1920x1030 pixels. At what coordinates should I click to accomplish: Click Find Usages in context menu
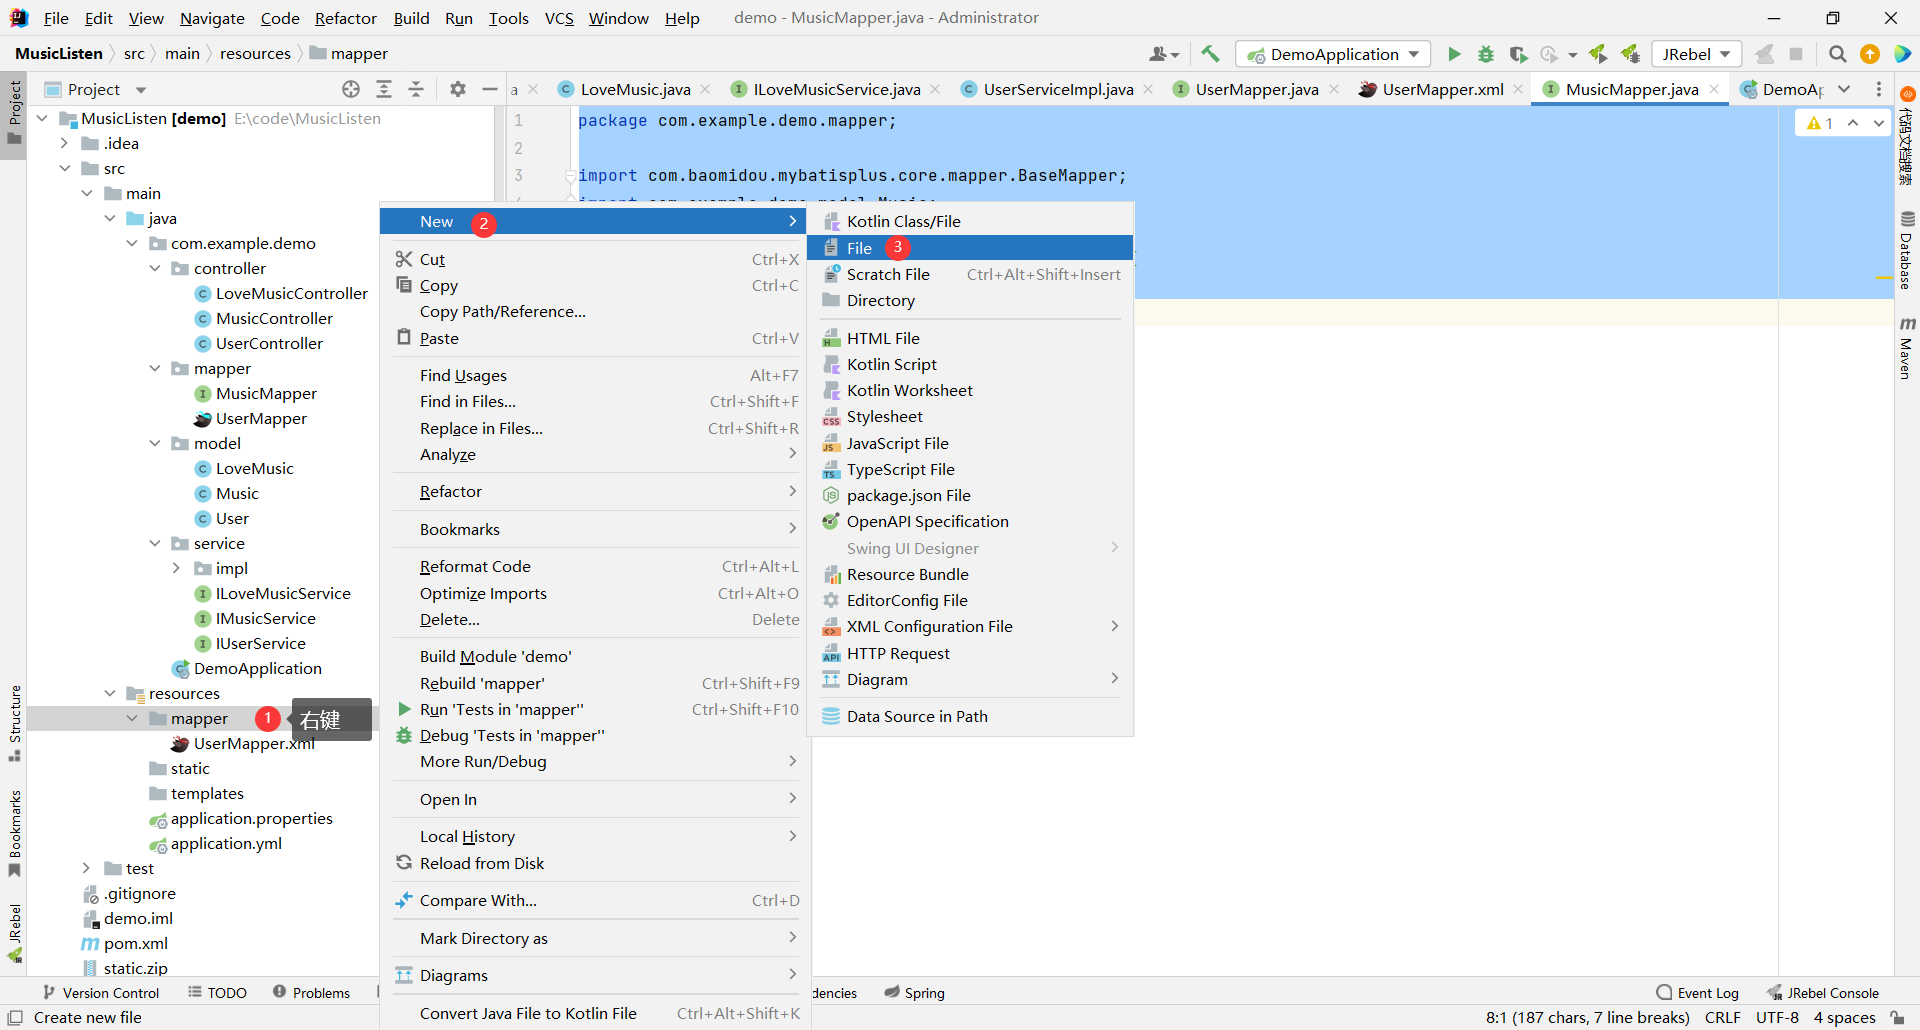(593, 375)
